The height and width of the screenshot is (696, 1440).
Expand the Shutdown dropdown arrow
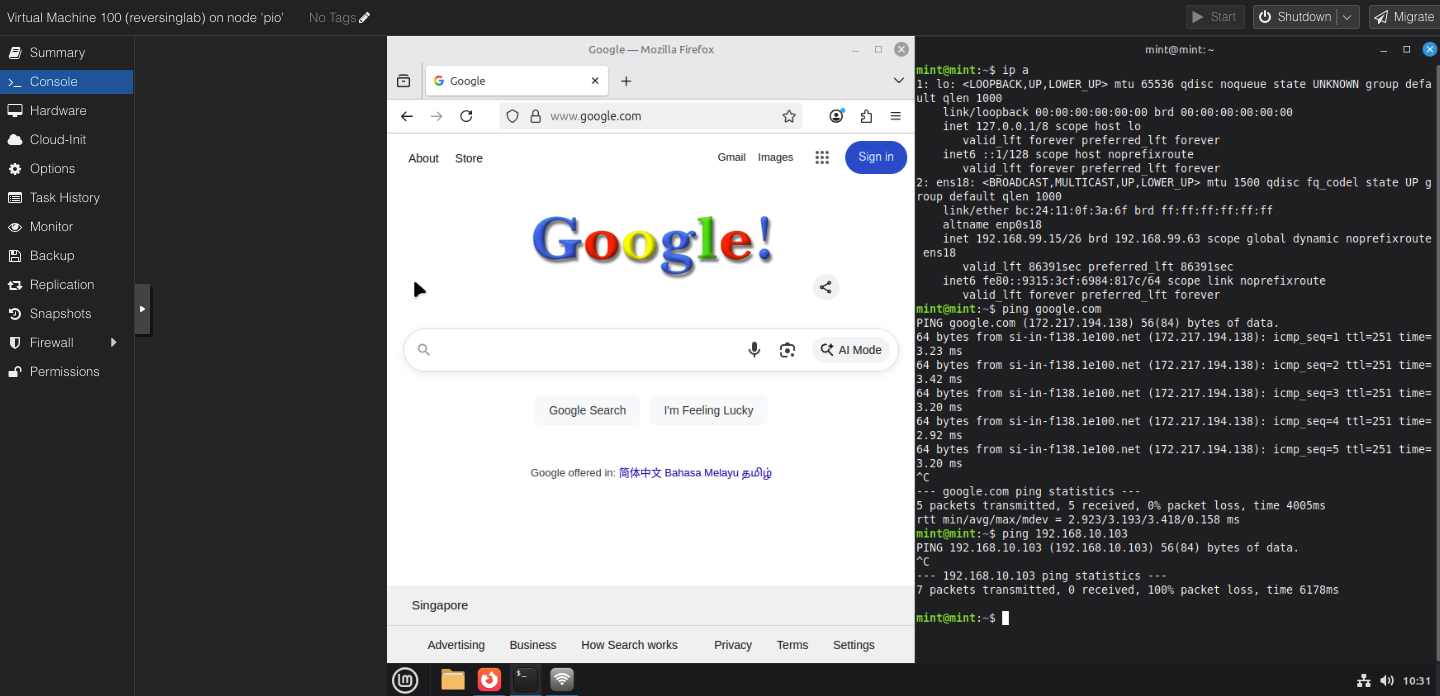(x=1348, y=17)
